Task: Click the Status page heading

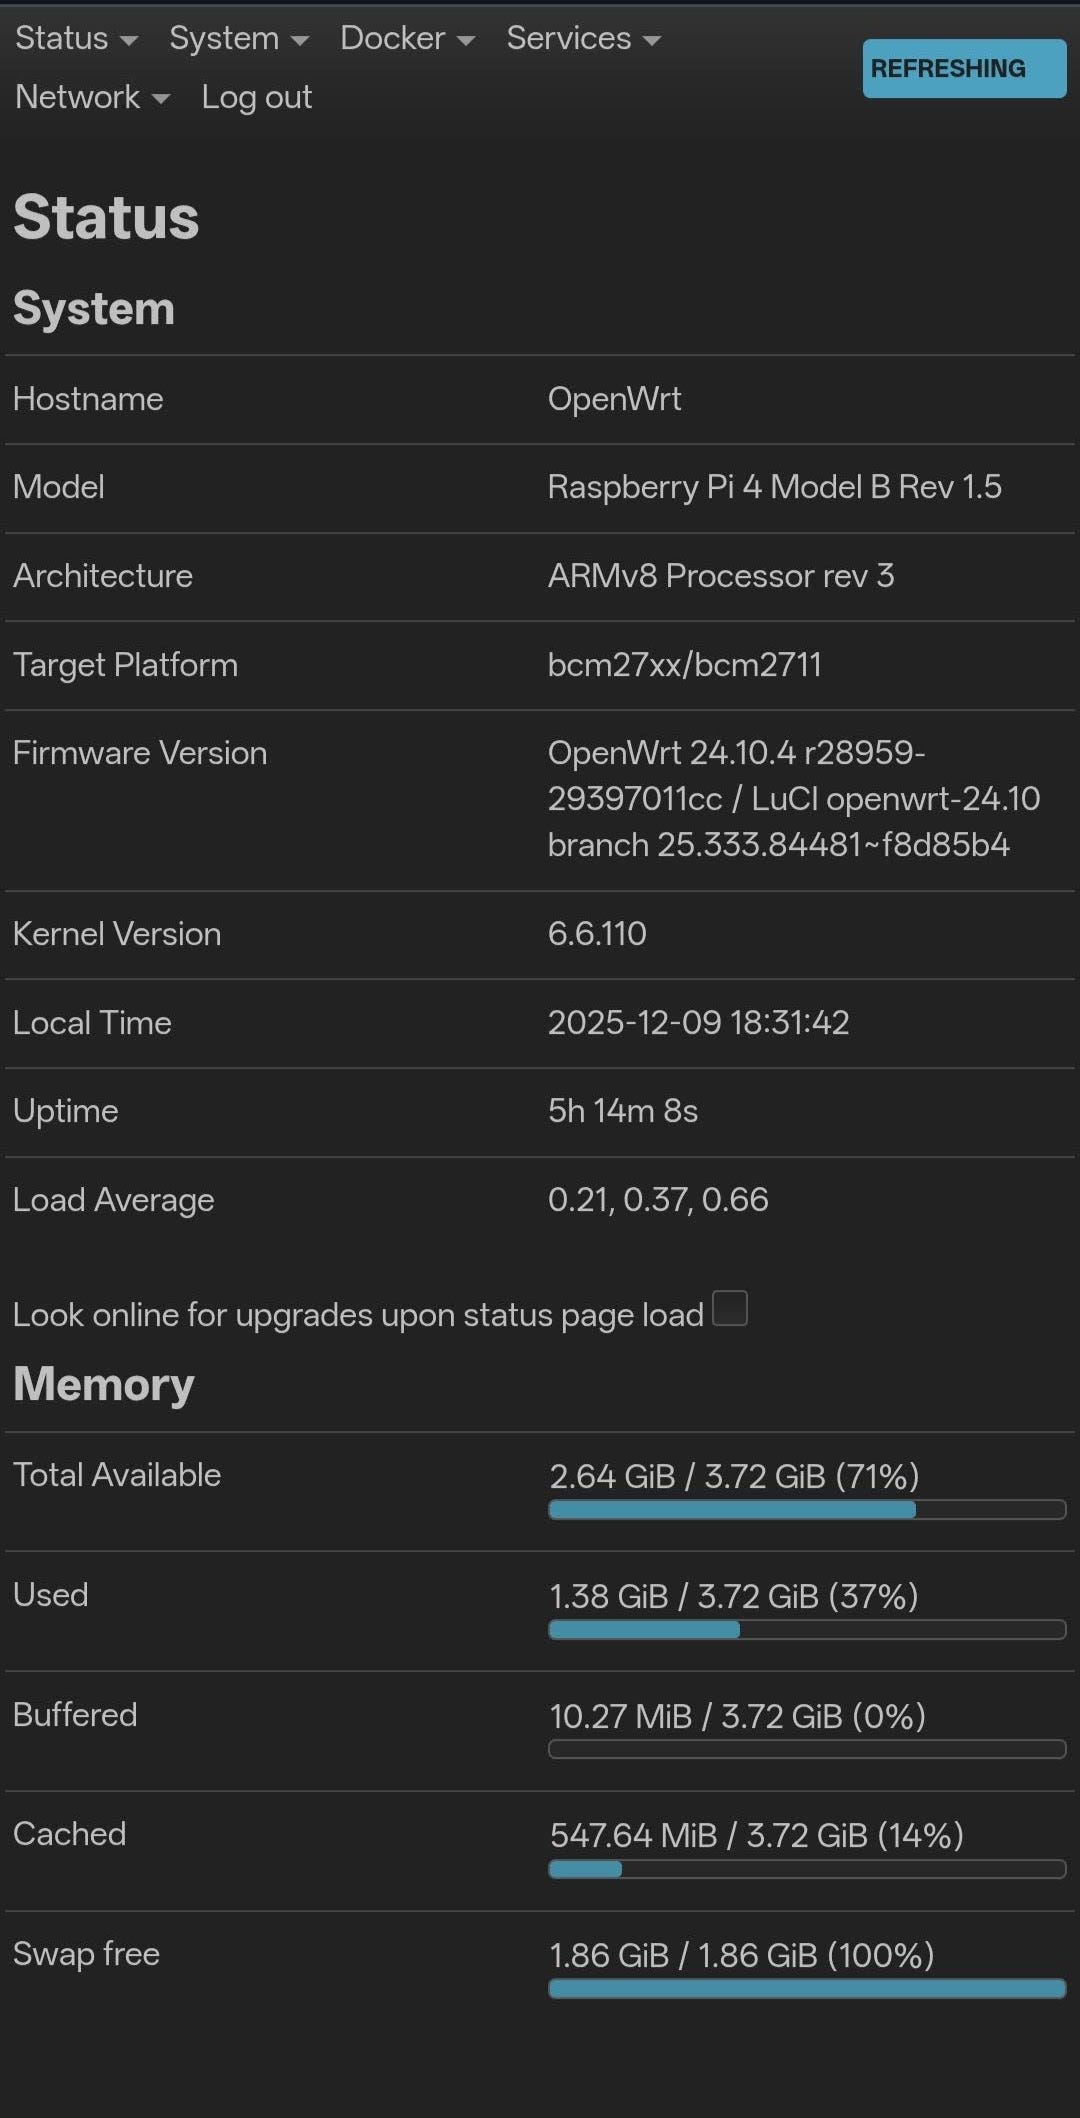Action: [x=106, y=217]
